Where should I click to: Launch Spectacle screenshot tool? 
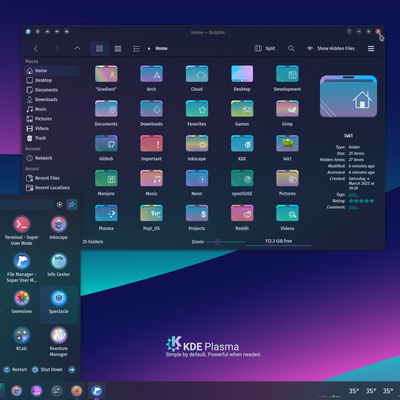coord(59,304)
